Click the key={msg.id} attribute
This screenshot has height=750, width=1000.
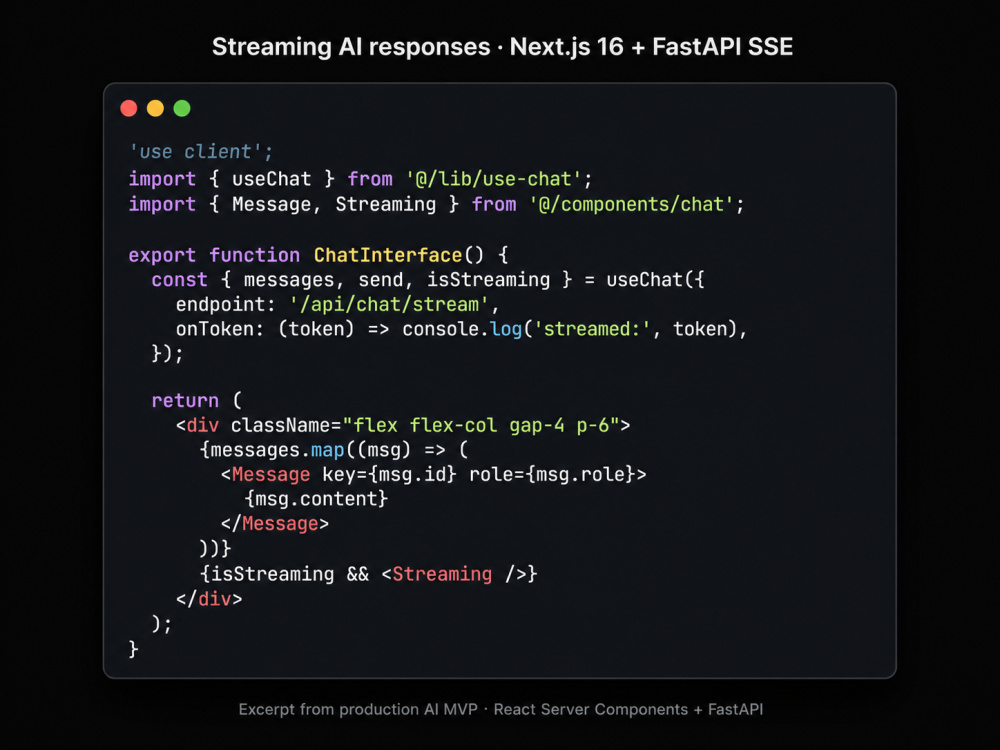tap(389, 475)
